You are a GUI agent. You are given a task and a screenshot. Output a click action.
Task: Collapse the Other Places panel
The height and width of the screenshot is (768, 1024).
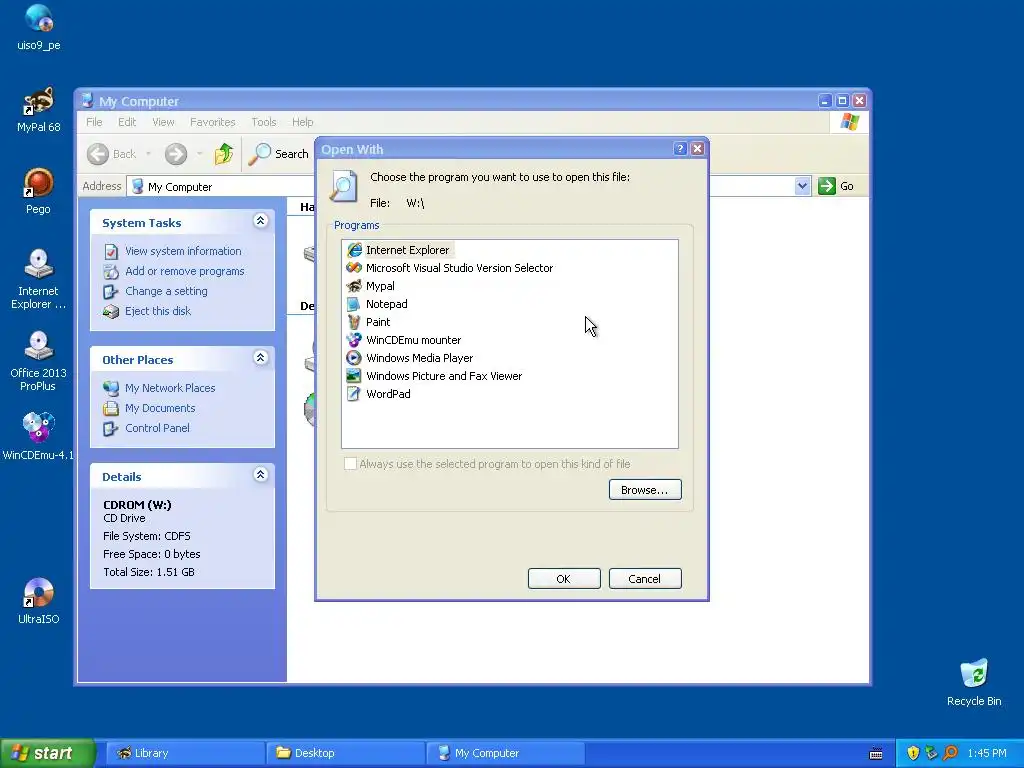[x=261, y=358]
